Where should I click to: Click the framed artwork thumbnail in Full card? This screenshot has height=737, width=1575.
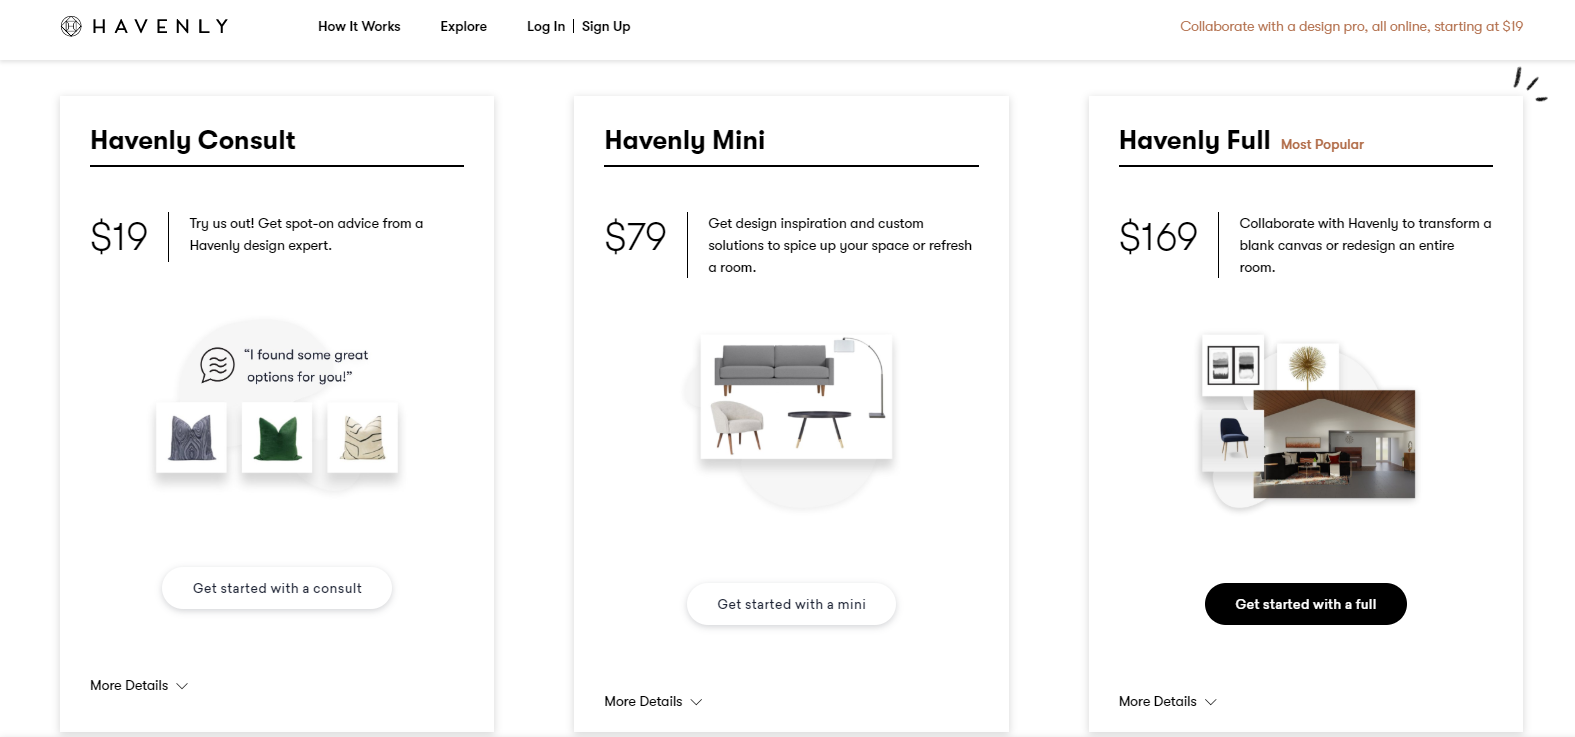coord(1233,365)
